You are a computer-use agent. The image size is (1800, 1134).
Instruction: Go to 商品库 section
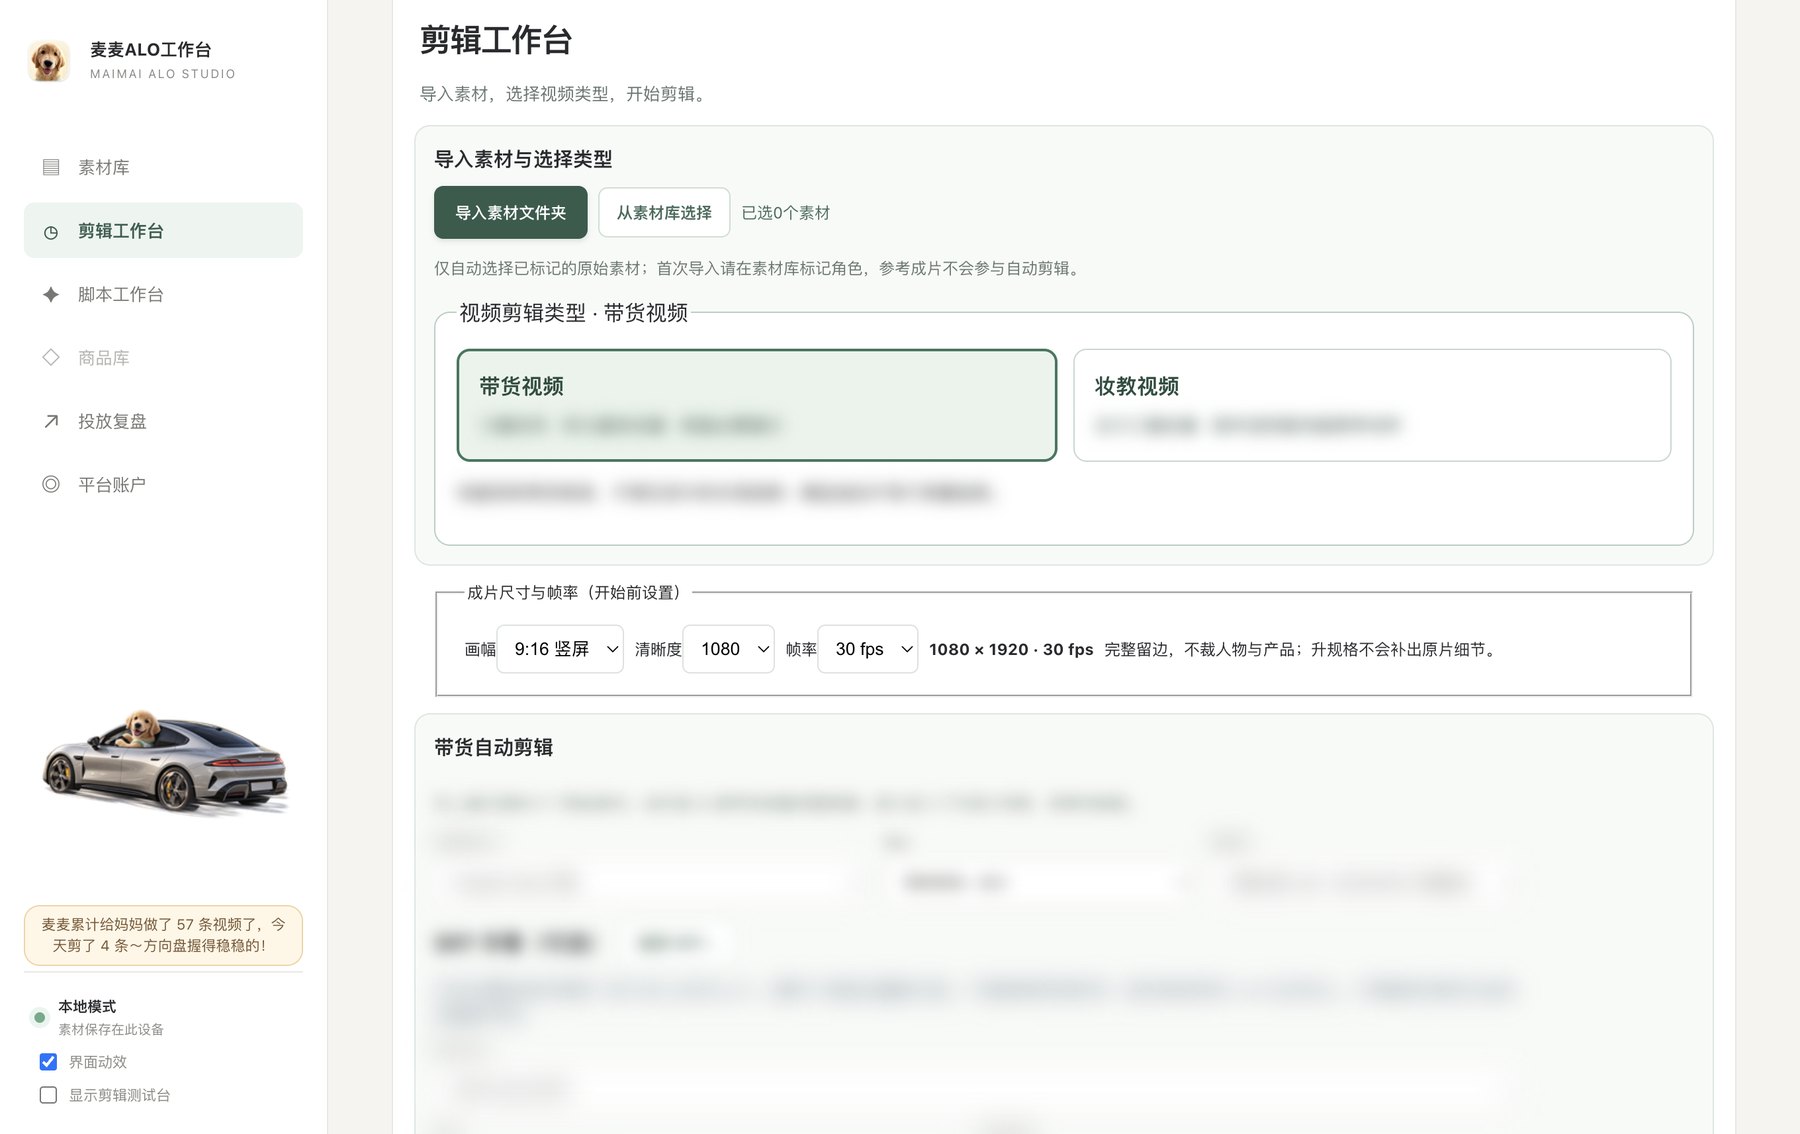pos(163,357)
